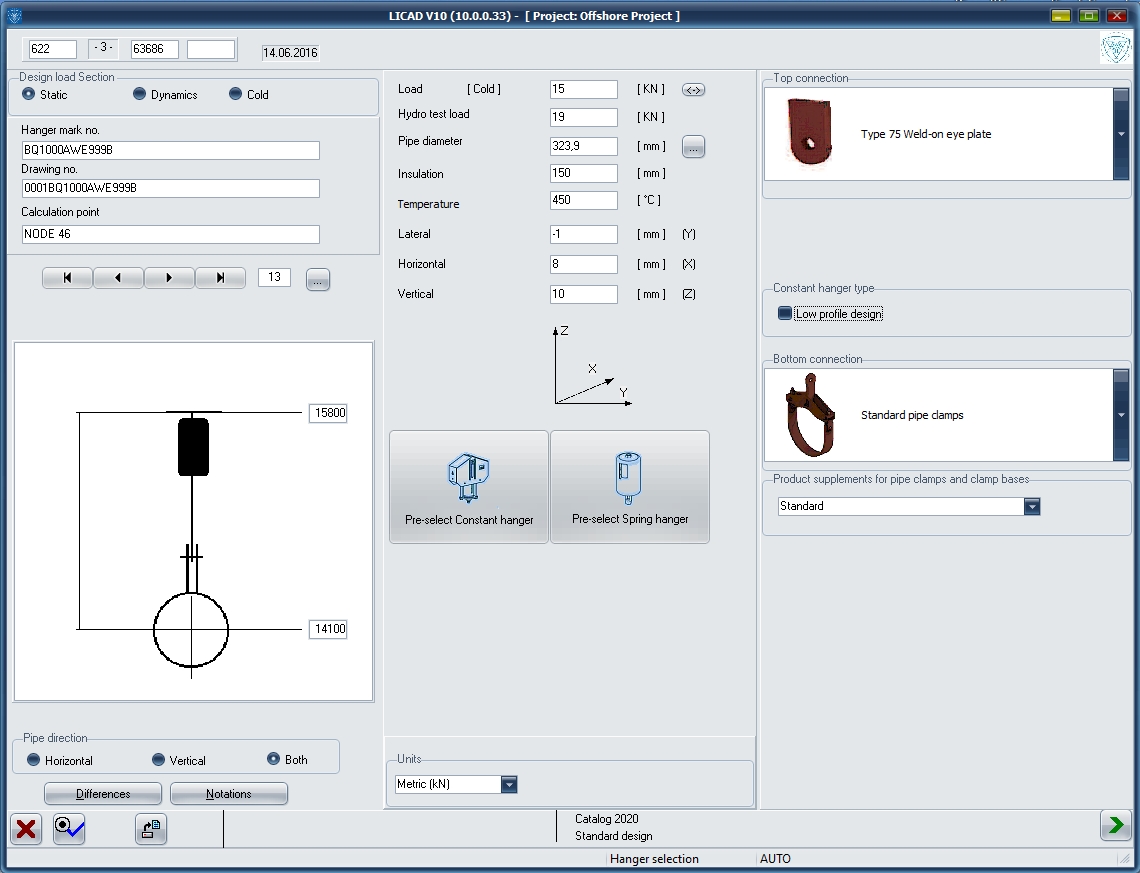Viewport: 1140px width, 873px height.
Task: Open the report export icon on bottom toolbar
Action: pos(150,829)
